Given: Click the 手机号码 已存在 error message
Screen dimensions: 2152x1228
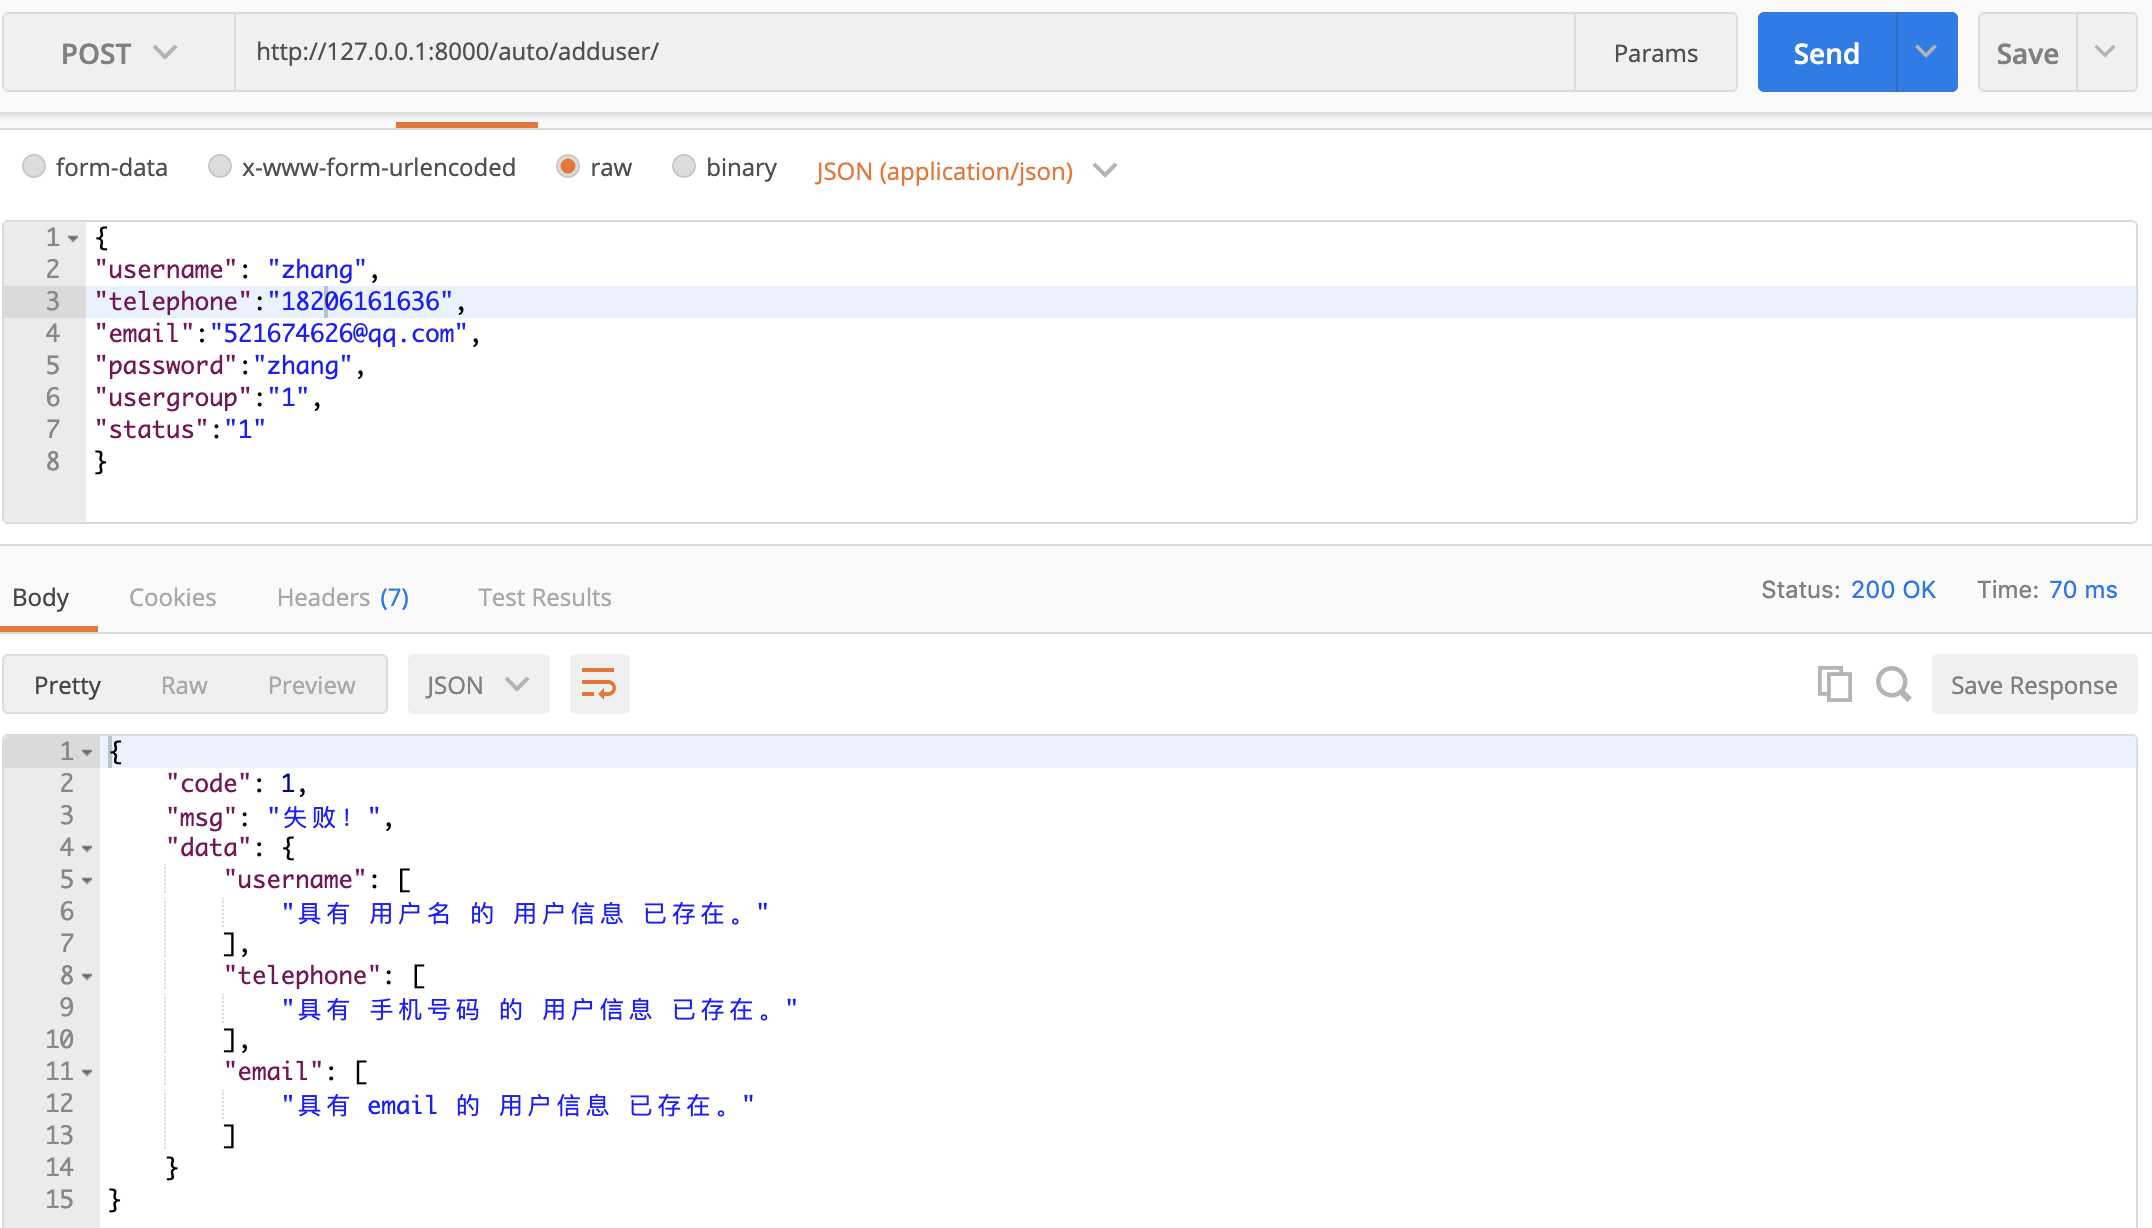Looking at the screenshot, I should 539,1009.
